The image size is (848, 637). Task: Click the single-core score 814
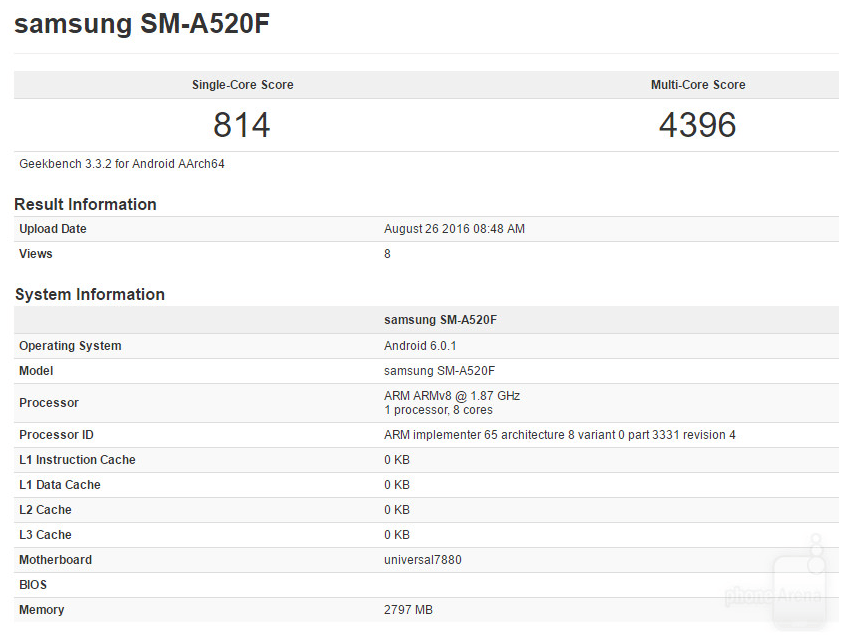(242, 125)
